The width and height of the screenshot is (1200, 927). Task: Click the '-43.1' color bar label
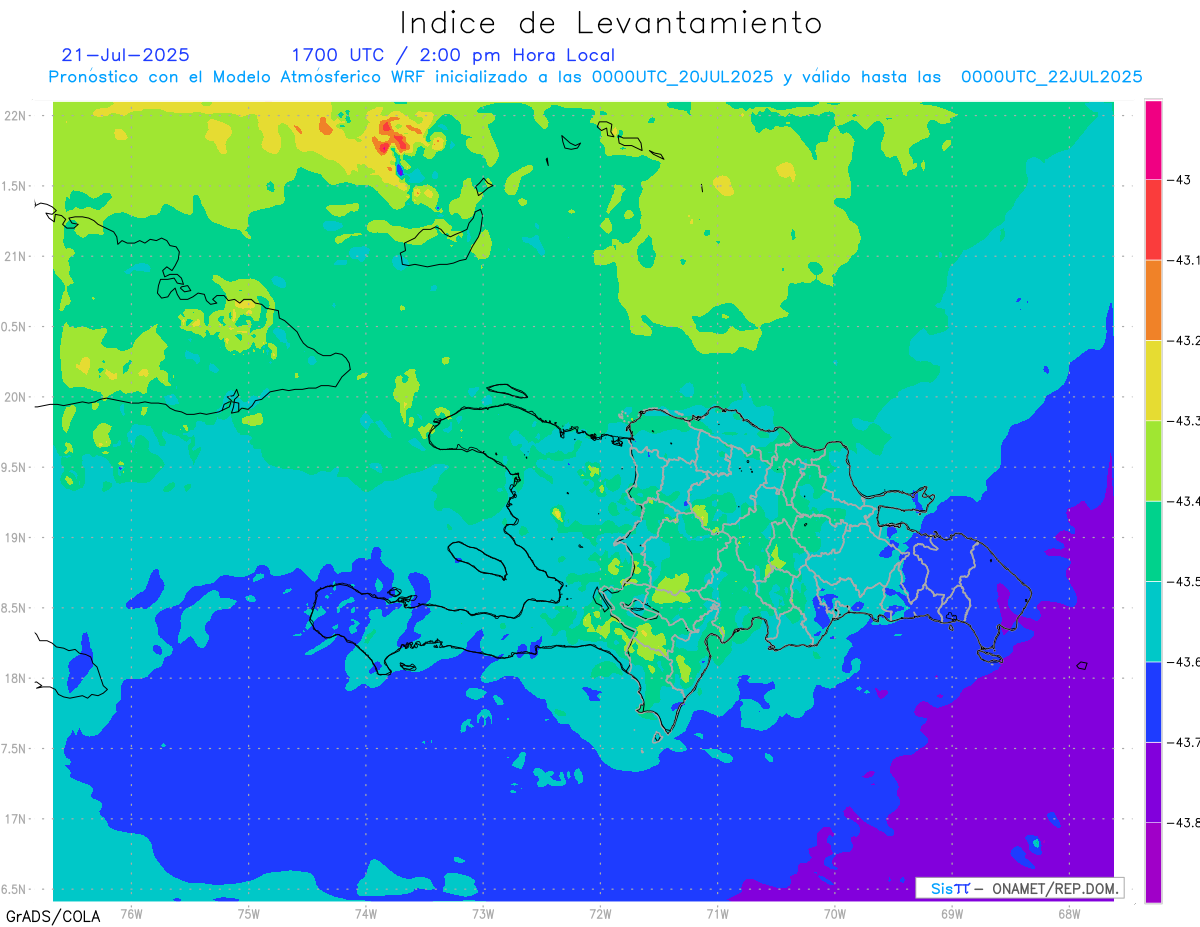[x=1185, y=260]
